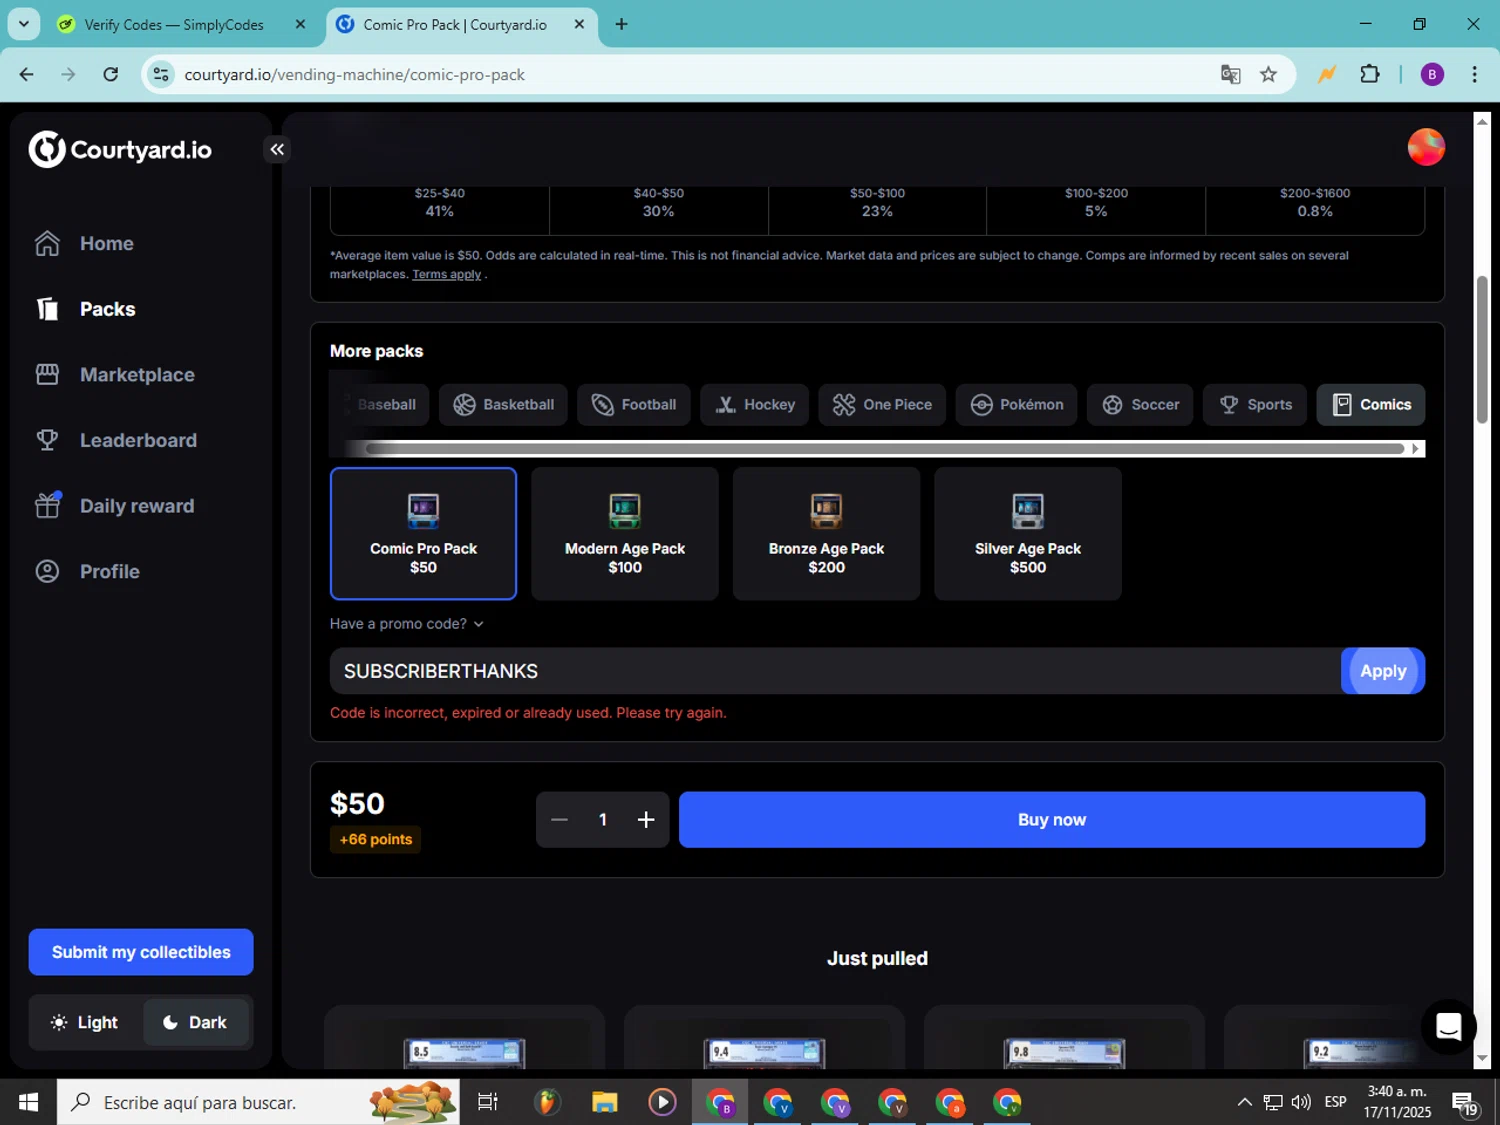
Task: Decrease the quantity with the minus button
Action: [x=559, y=820]
